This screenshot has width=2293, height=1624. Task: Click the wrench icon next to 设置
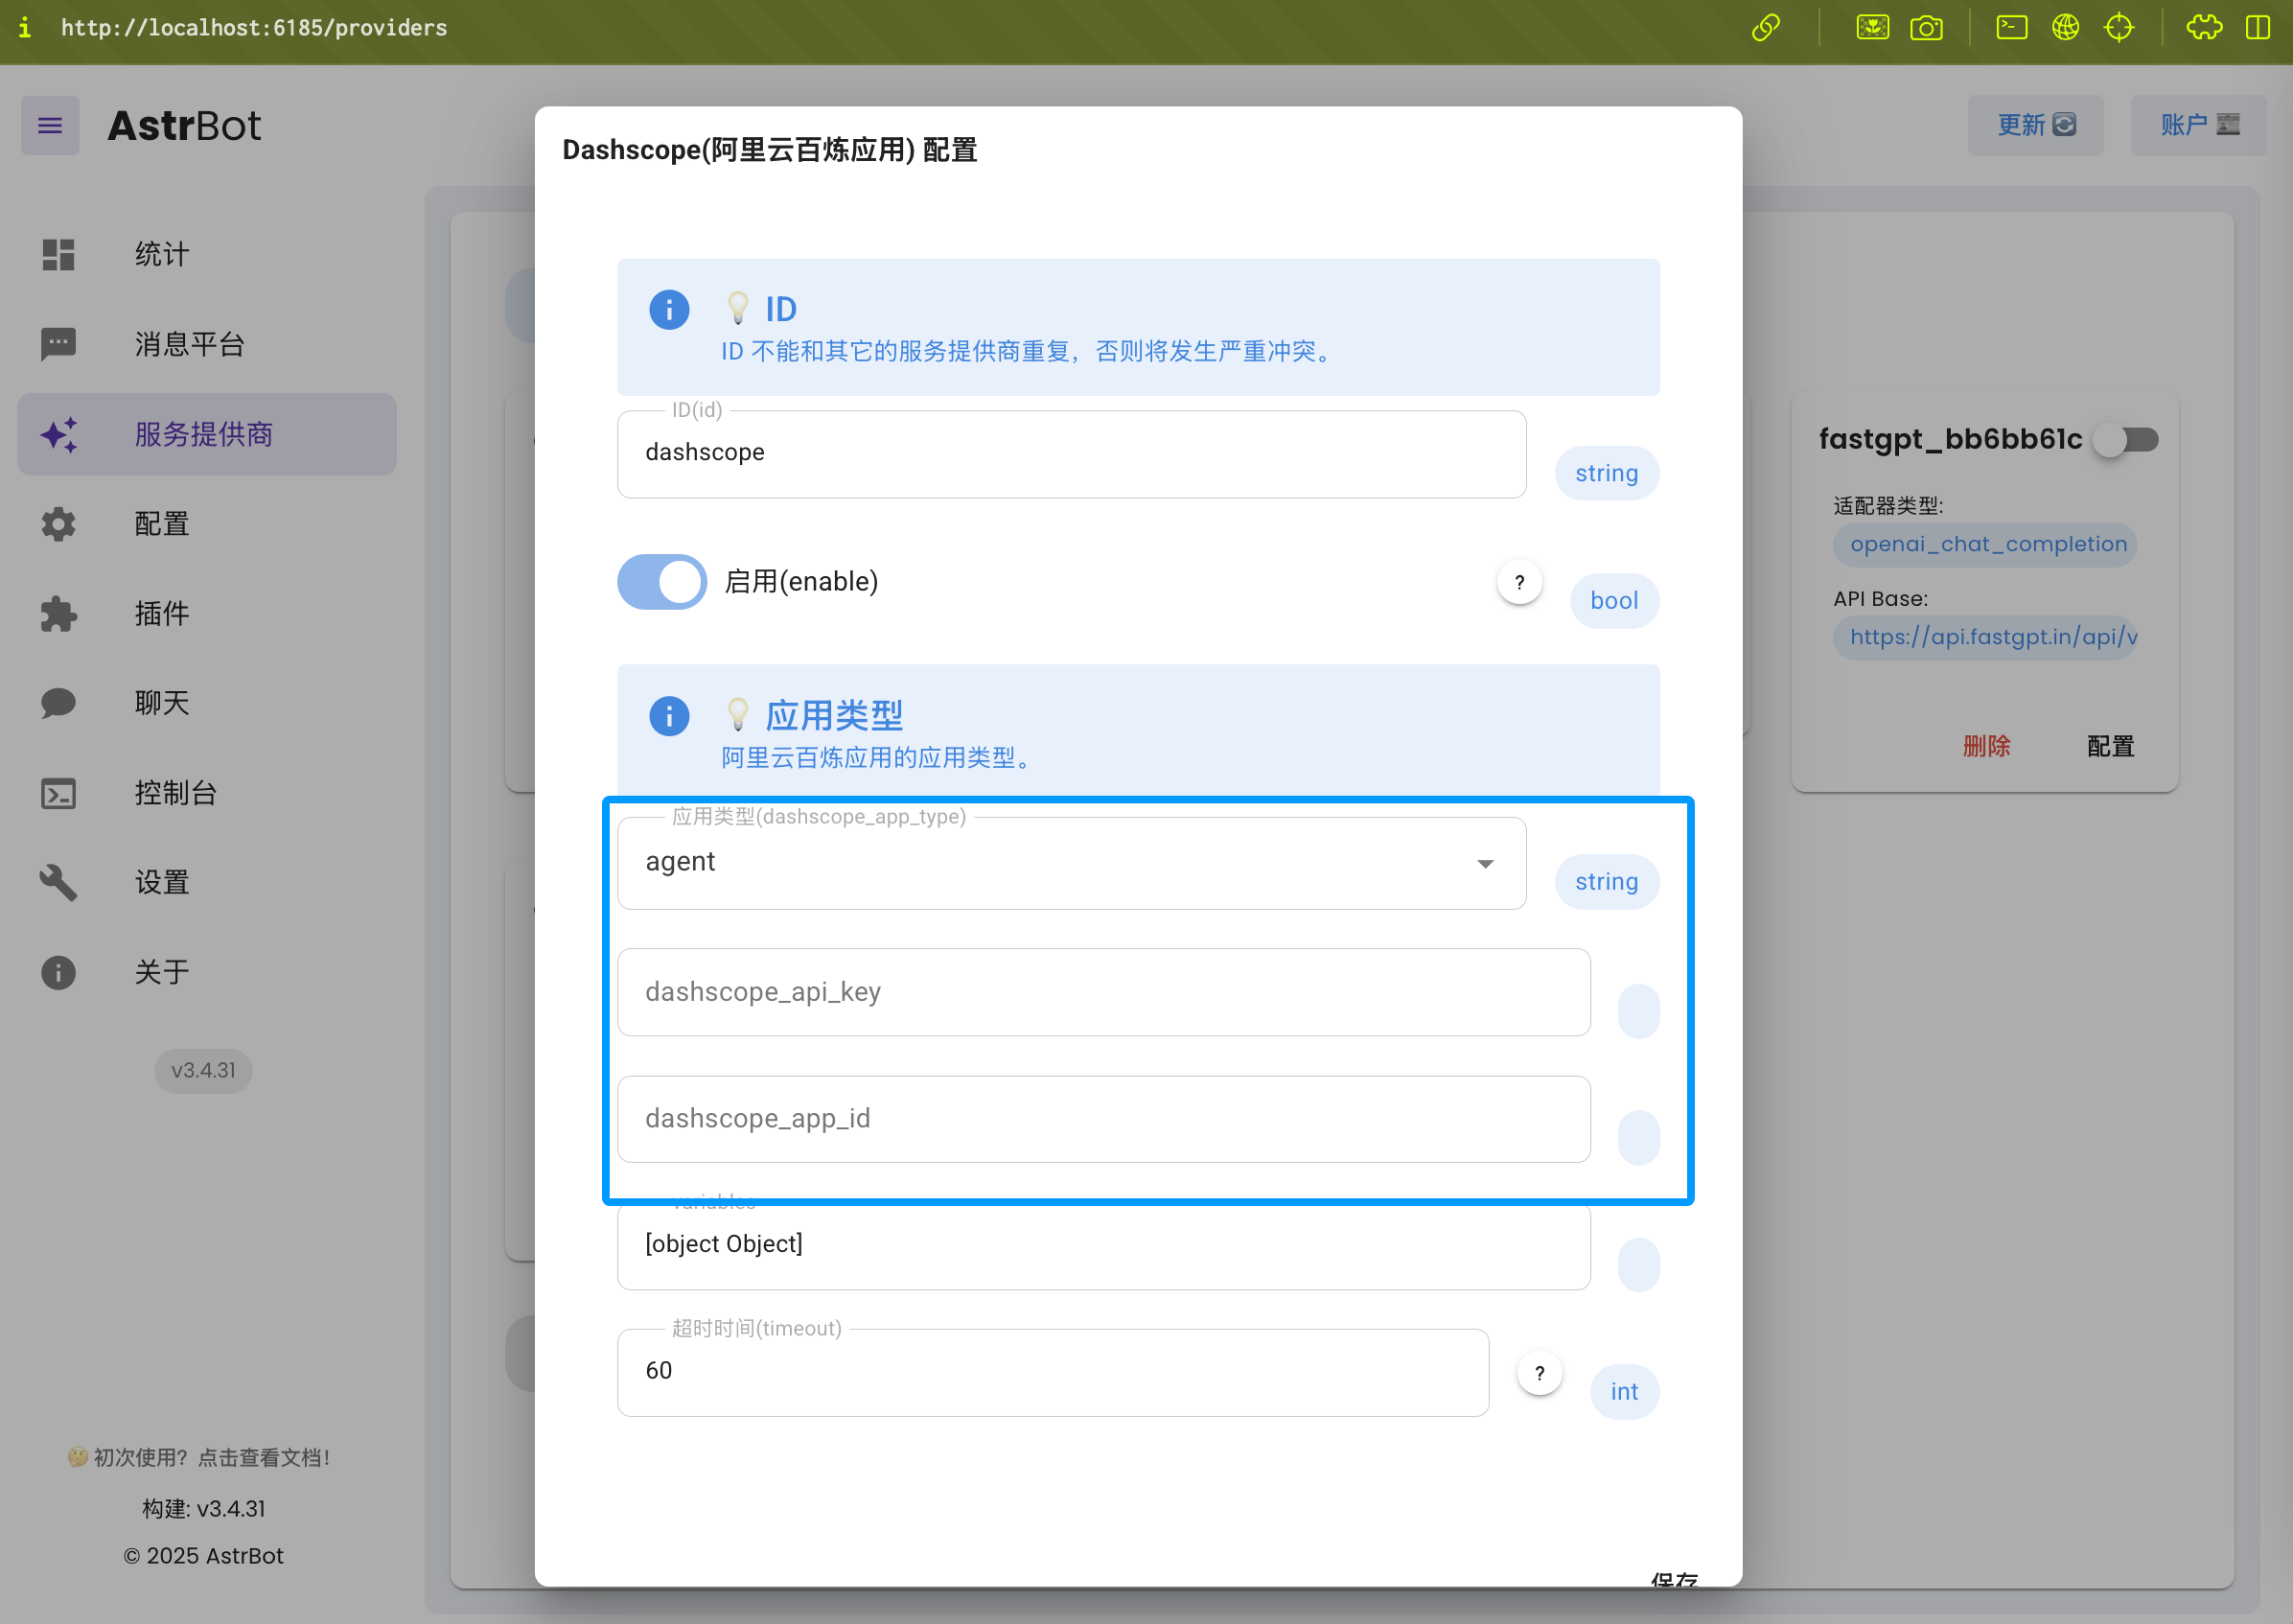58,882
